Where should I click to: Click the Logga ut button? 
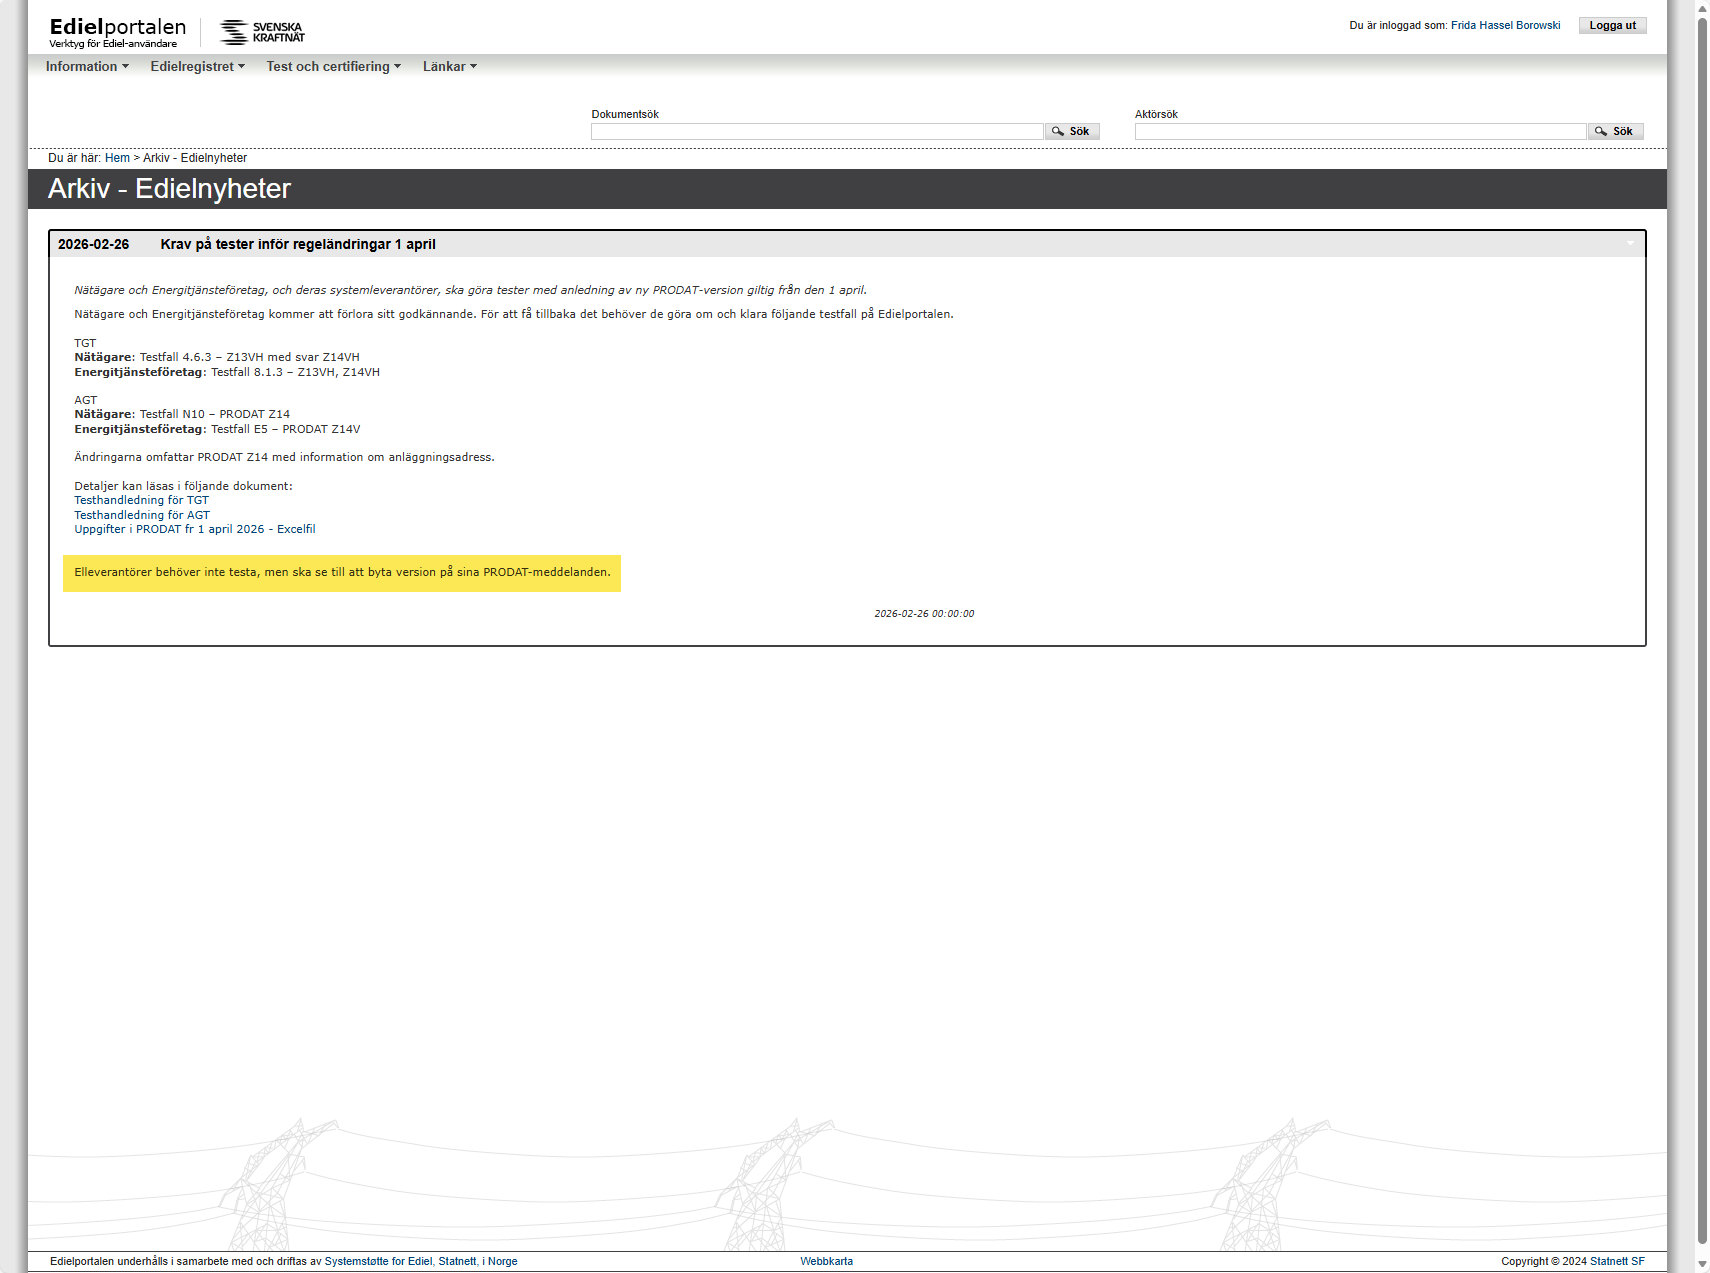[1612, 26]
